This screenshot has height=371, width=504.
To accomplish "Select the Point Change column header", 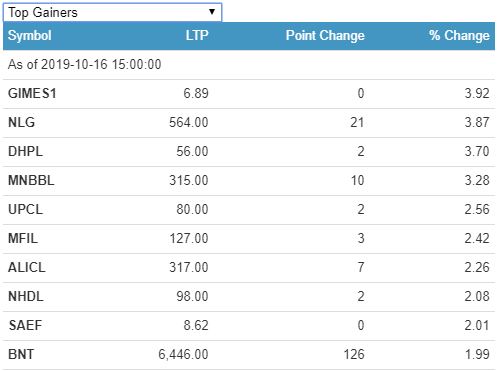I will 325,35.
